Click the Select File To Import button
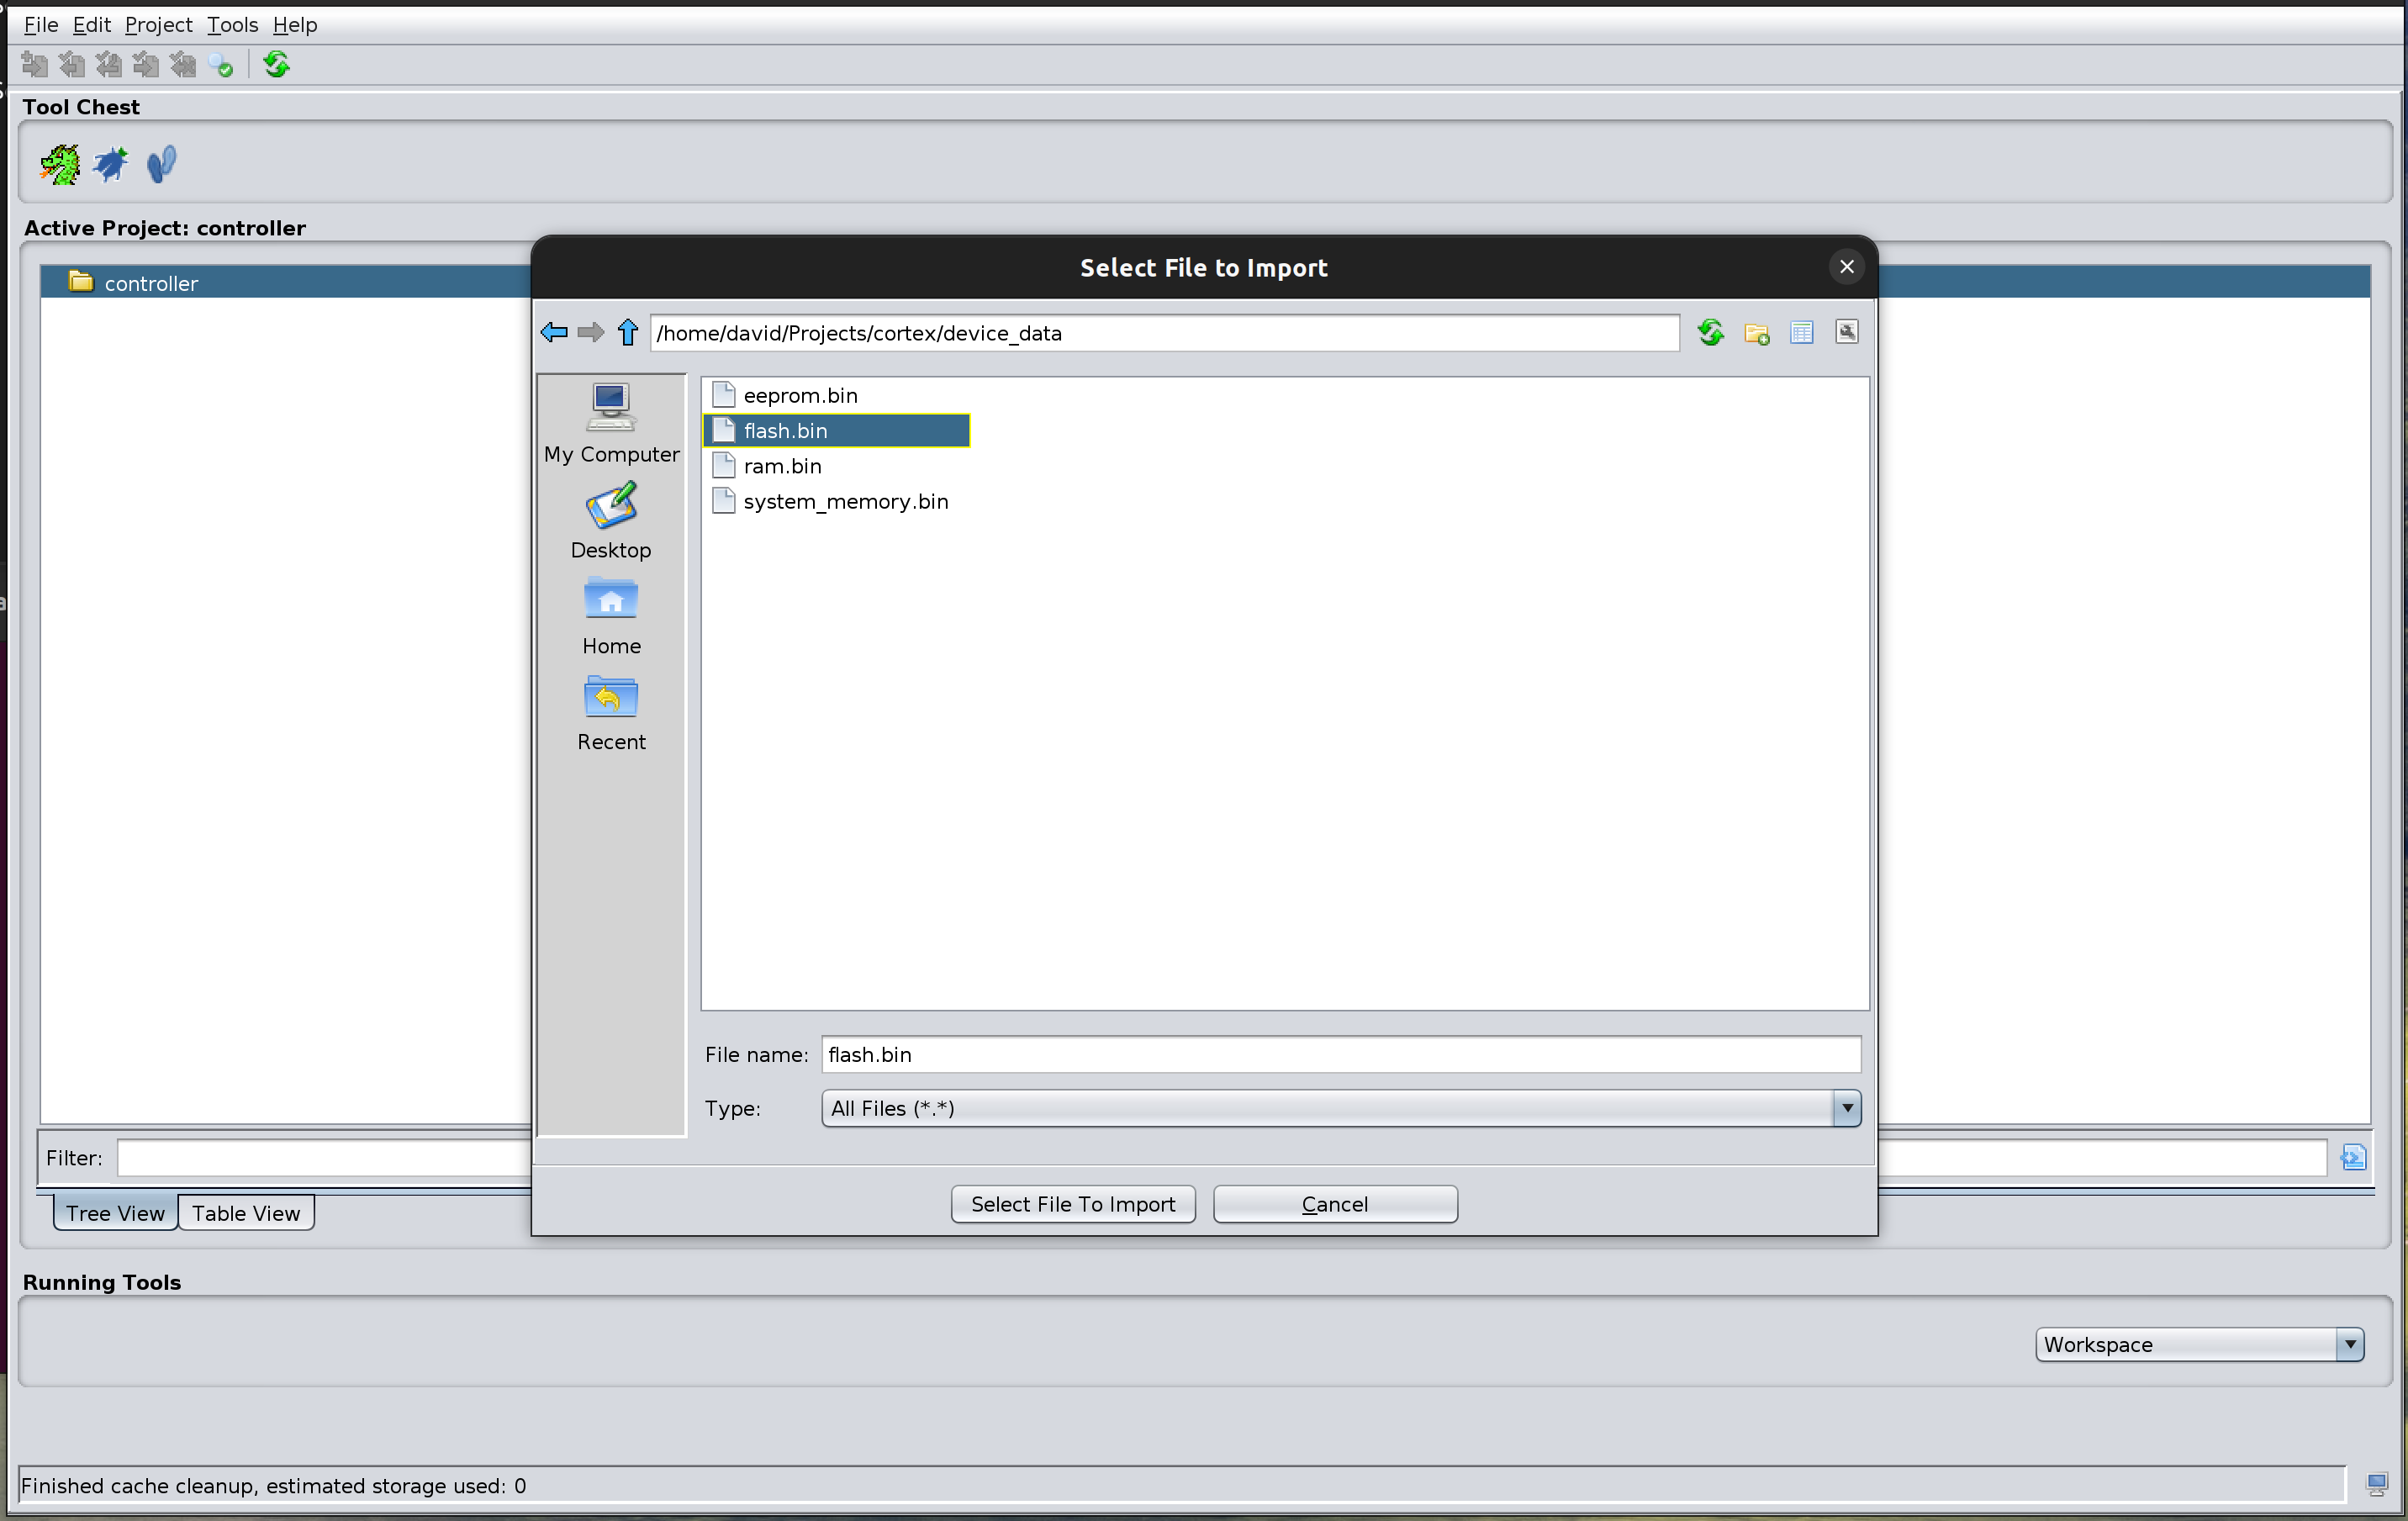Image resolution: width=2408 pixels, height=1521 pixels. pos(1073,1204)
